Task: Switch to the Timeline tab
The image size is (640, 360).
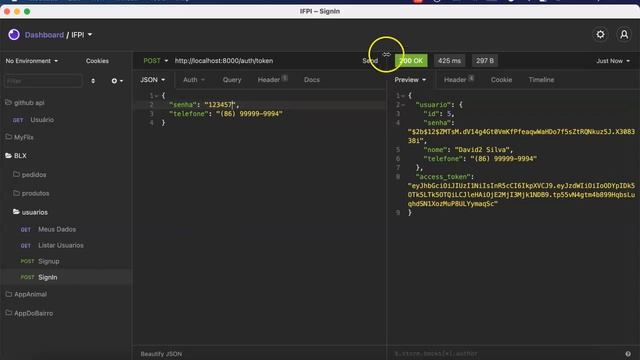Action: pos(541,80)
